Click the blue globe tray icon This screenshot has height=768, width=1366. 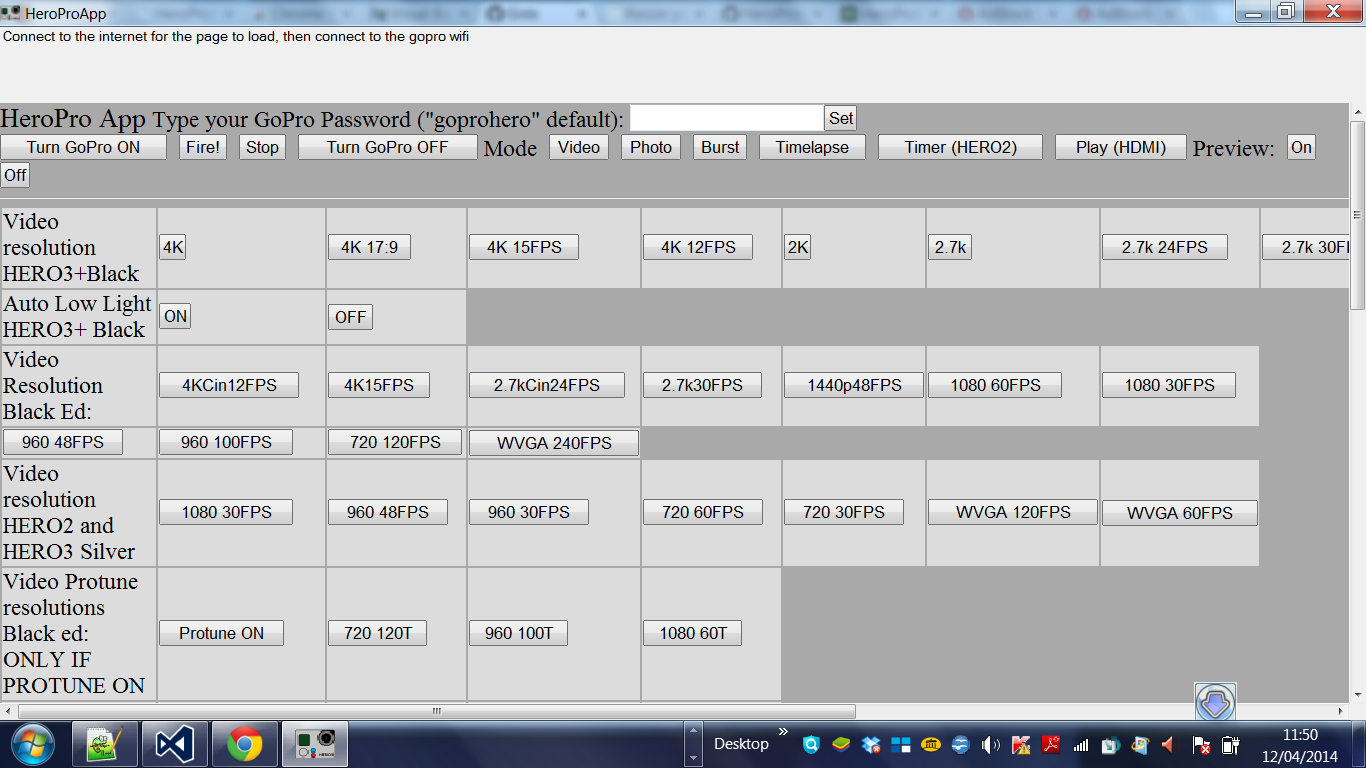coord(961,745)
